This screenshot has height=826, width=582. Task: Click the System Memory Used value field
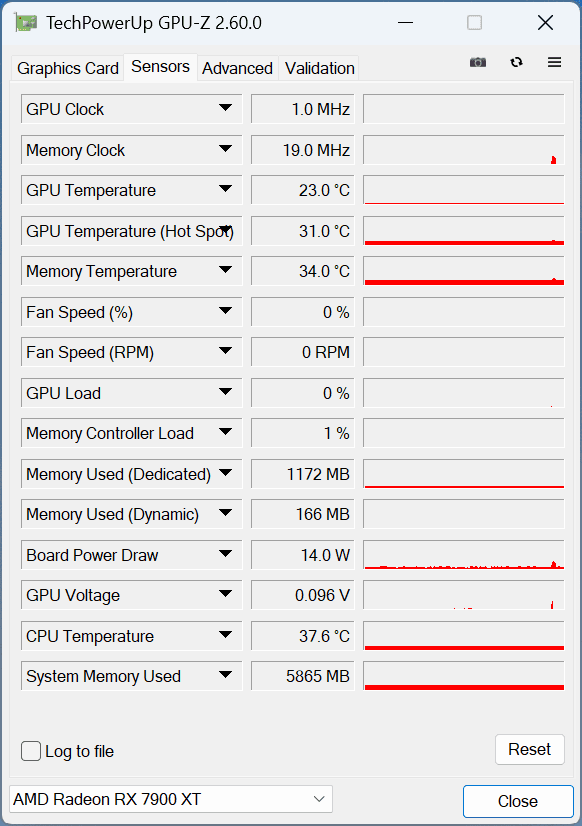[303, 676]
